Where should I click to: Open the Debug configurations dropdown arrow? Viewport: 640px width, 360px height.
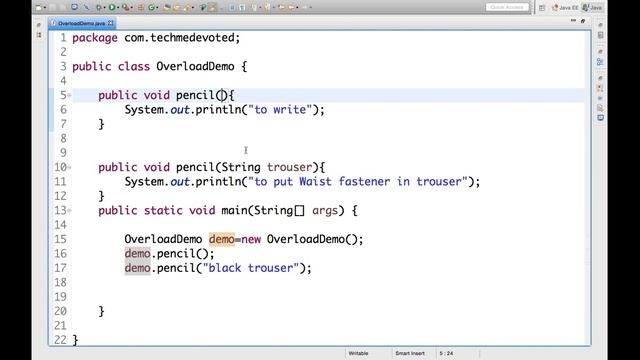point(104,7)
